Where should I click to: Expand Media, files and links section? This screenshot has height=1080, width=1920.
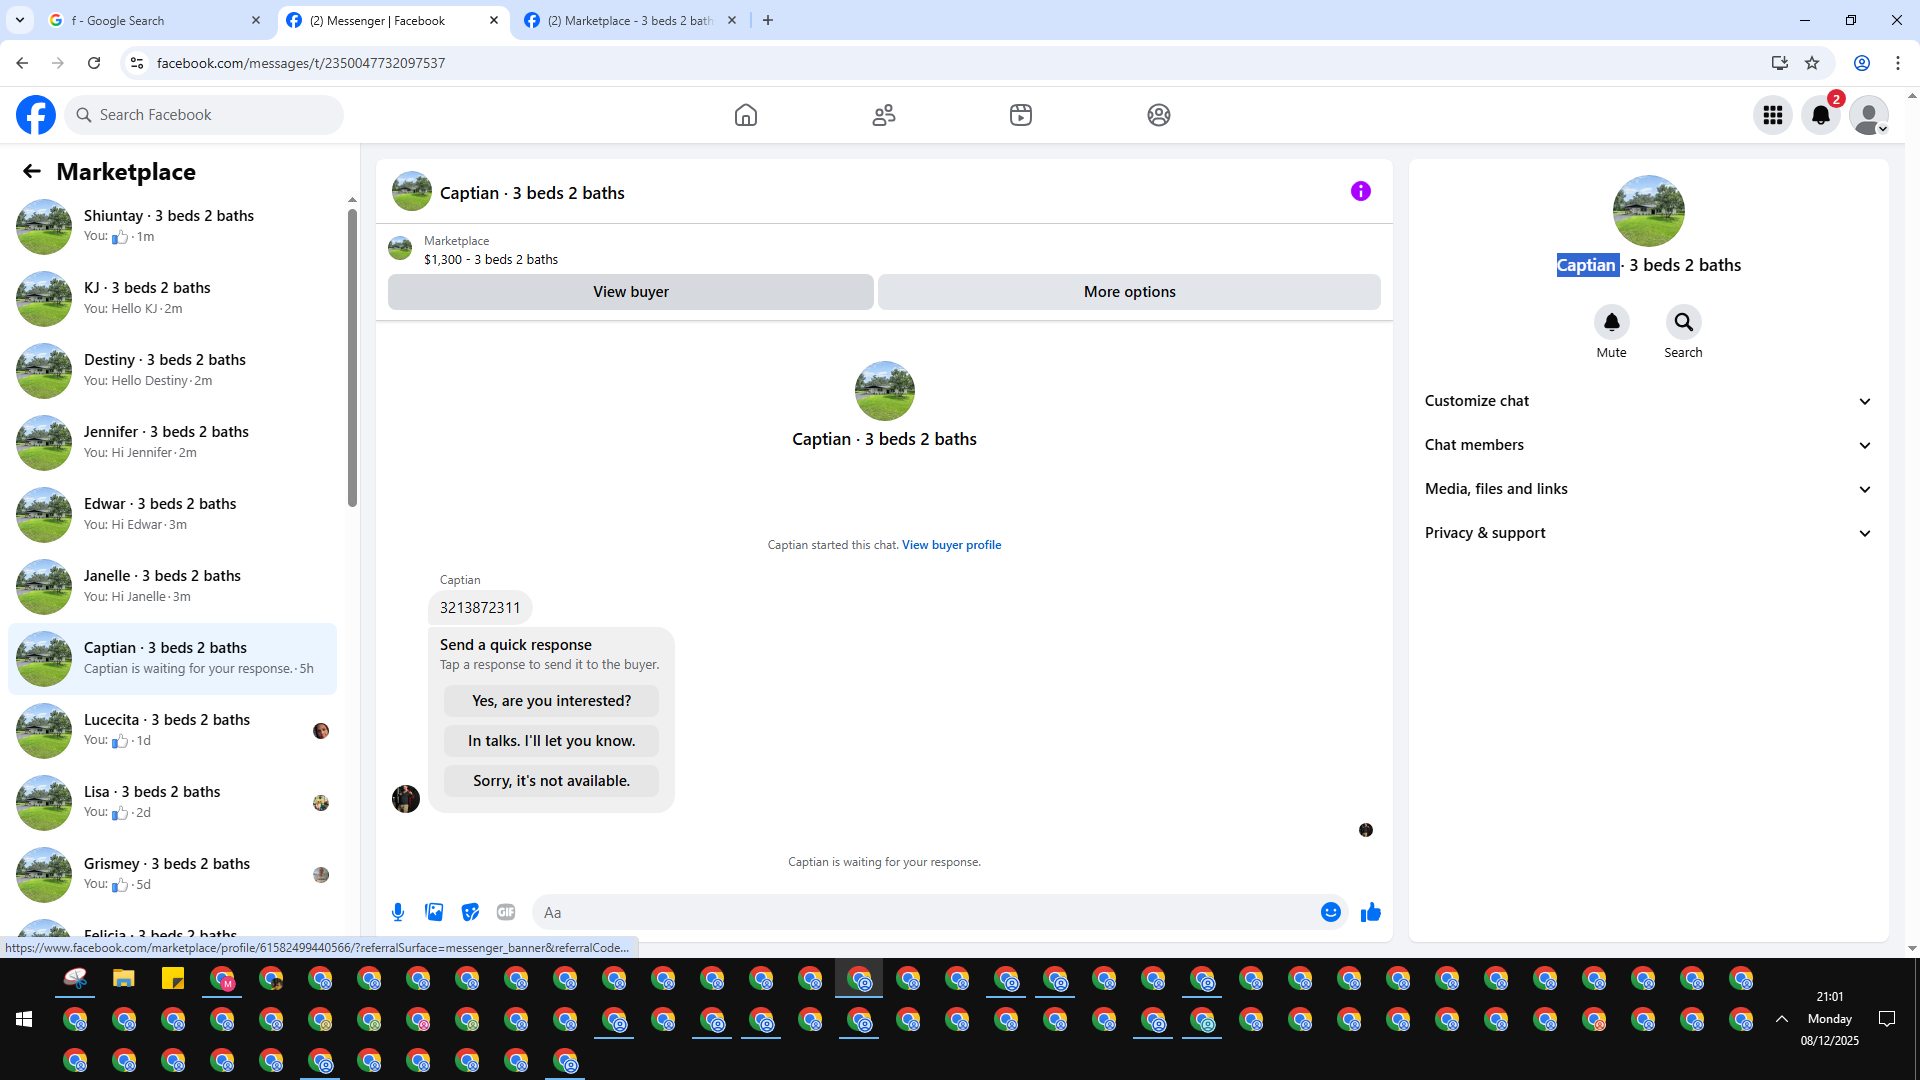pos(1648,489)
